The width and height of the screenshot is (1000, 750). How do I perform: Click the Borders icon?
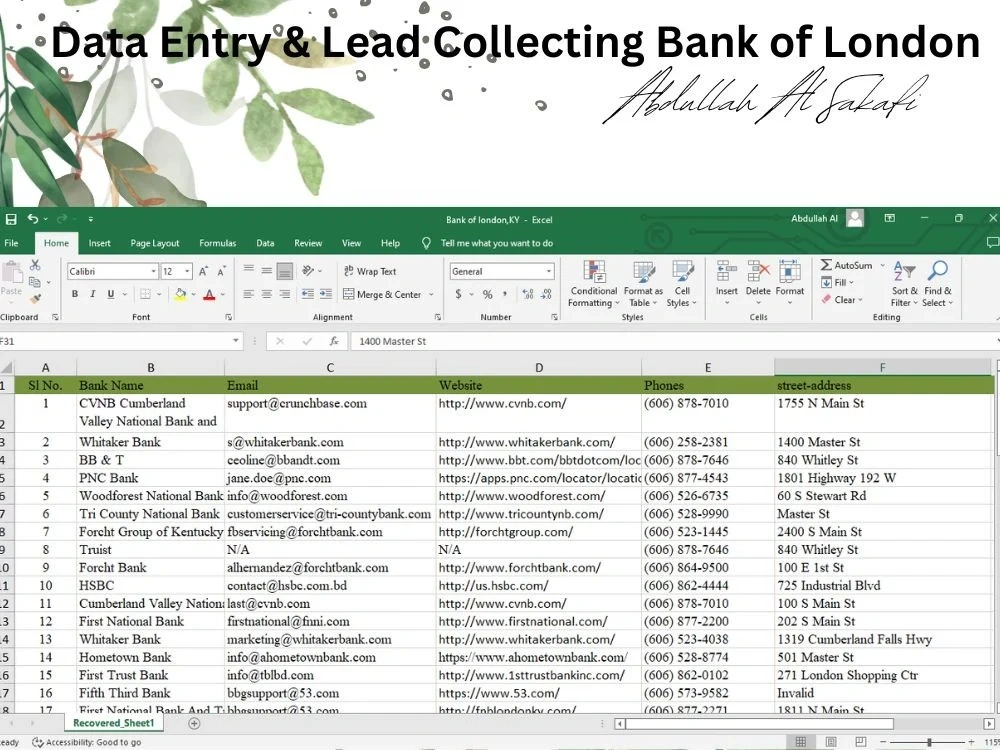coord(145,294)
